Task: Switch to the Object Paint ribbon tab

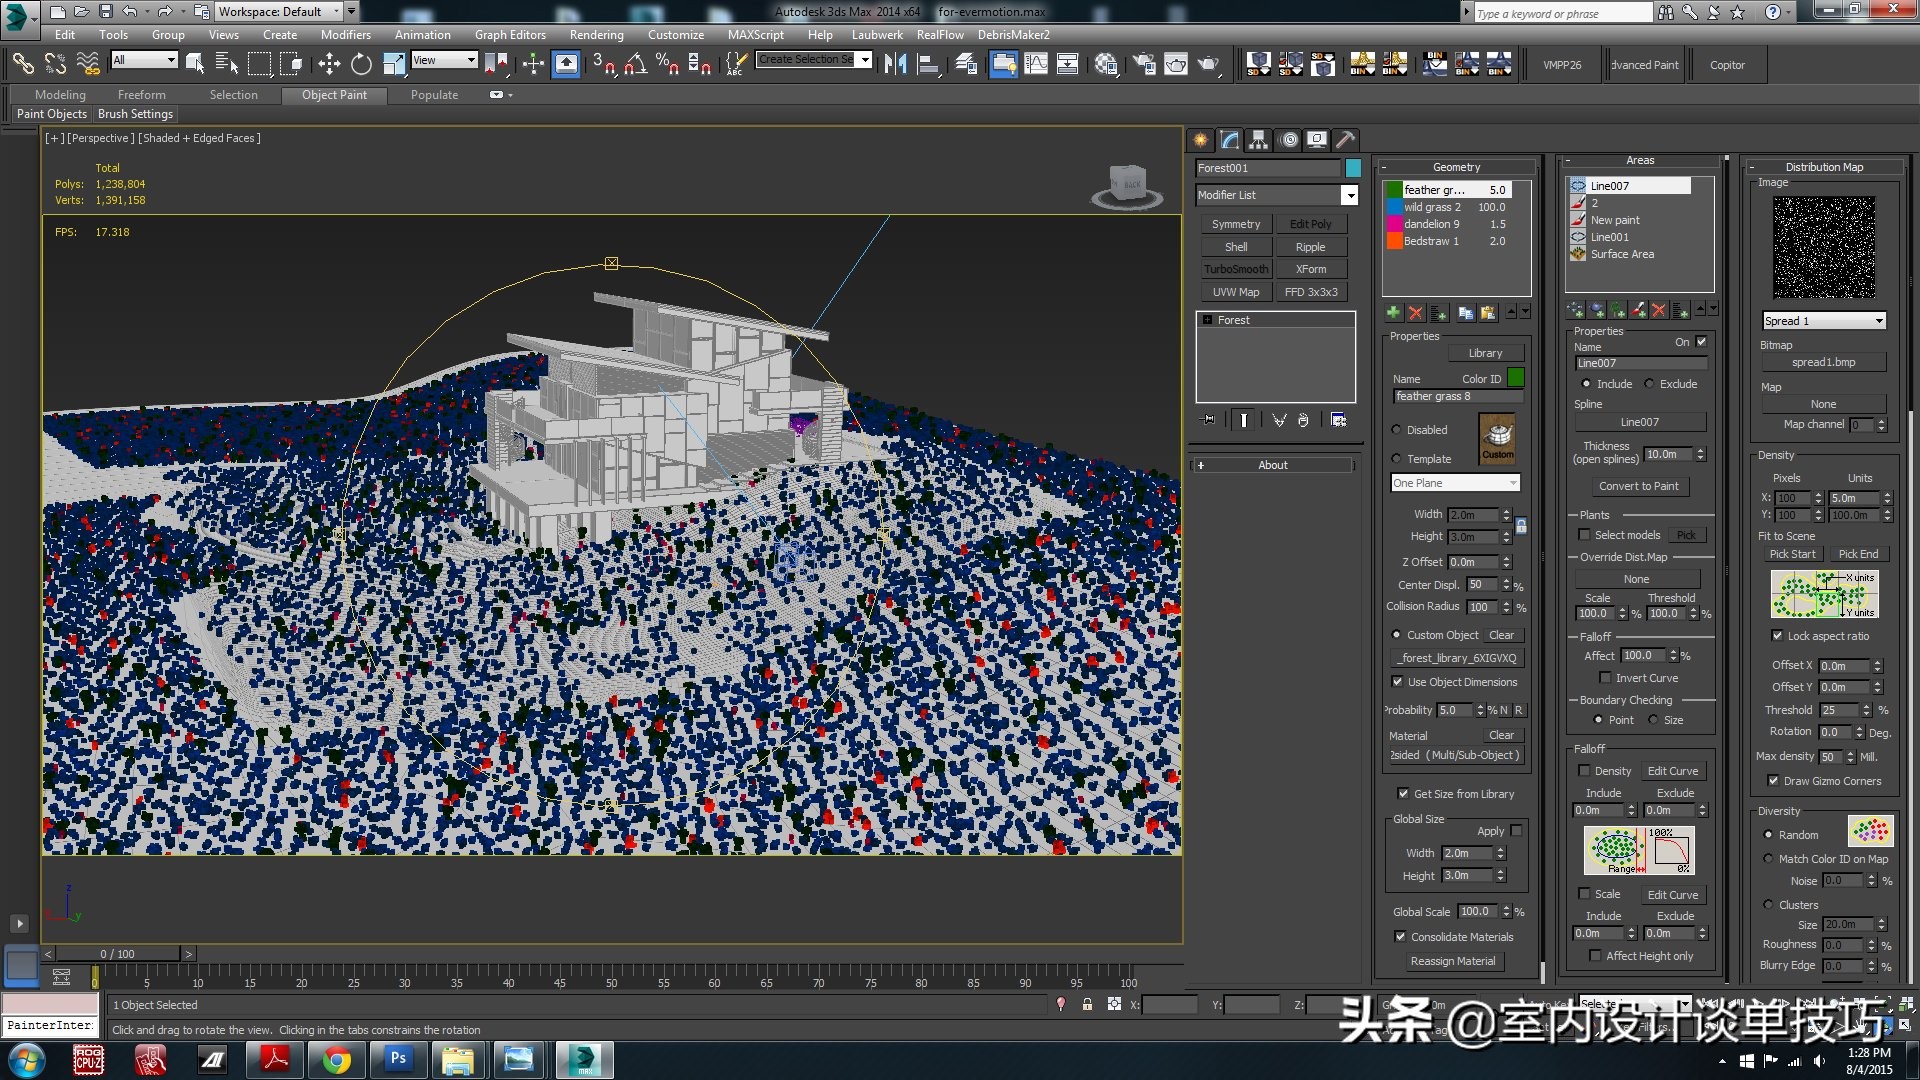Action: [334, 95]
